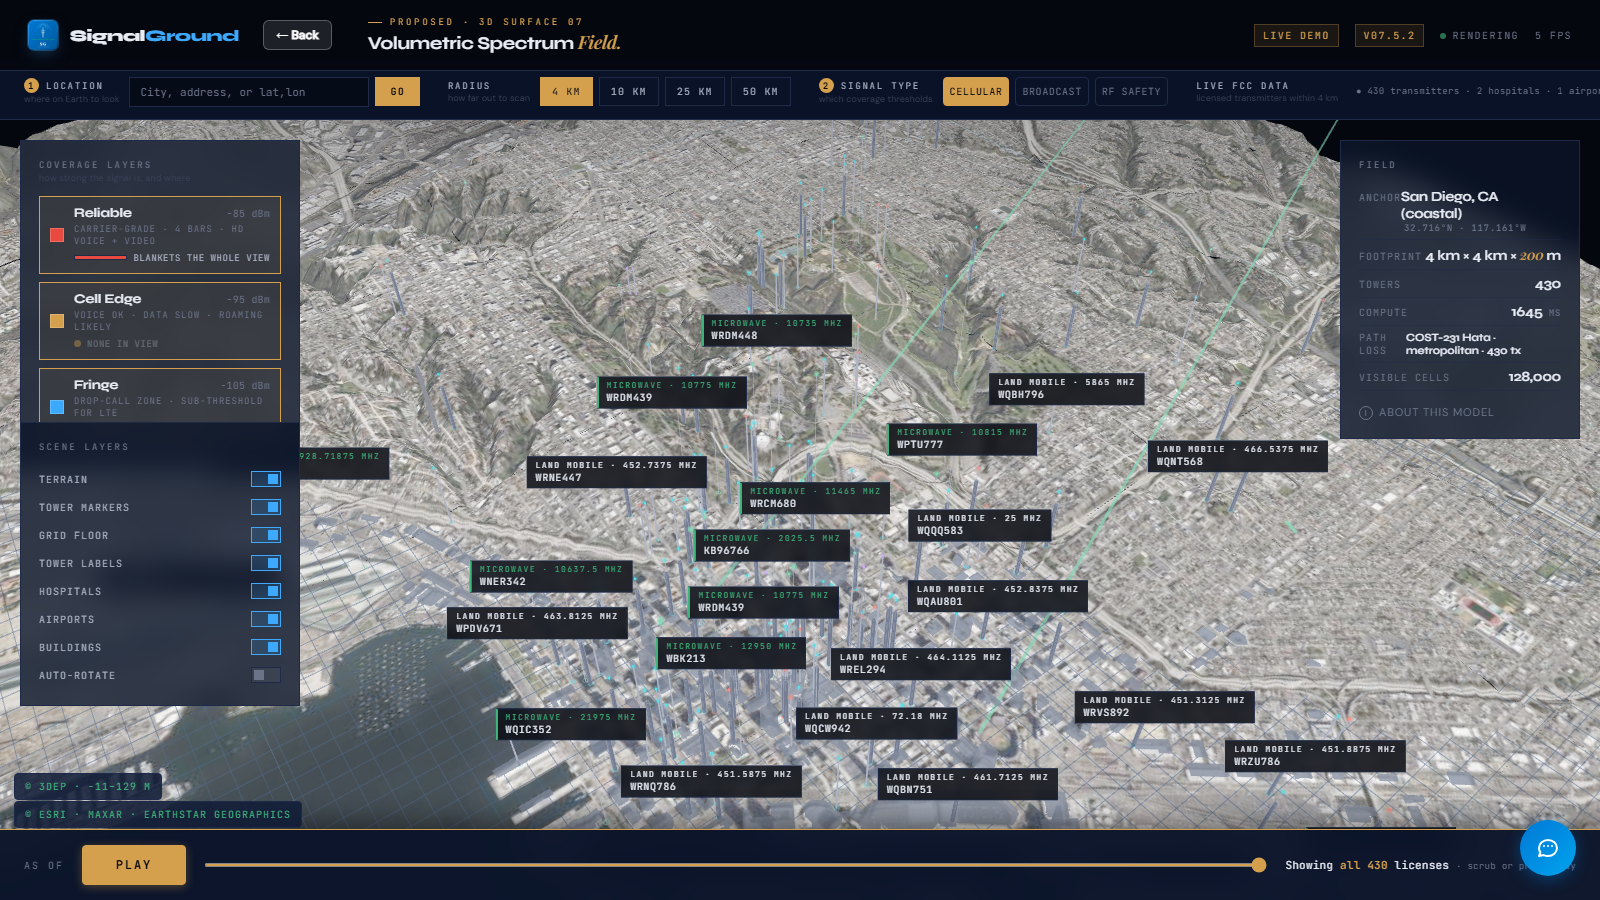Select the Cell Edge coverage layer card
1600x900 pixels.
pos(160,321)
